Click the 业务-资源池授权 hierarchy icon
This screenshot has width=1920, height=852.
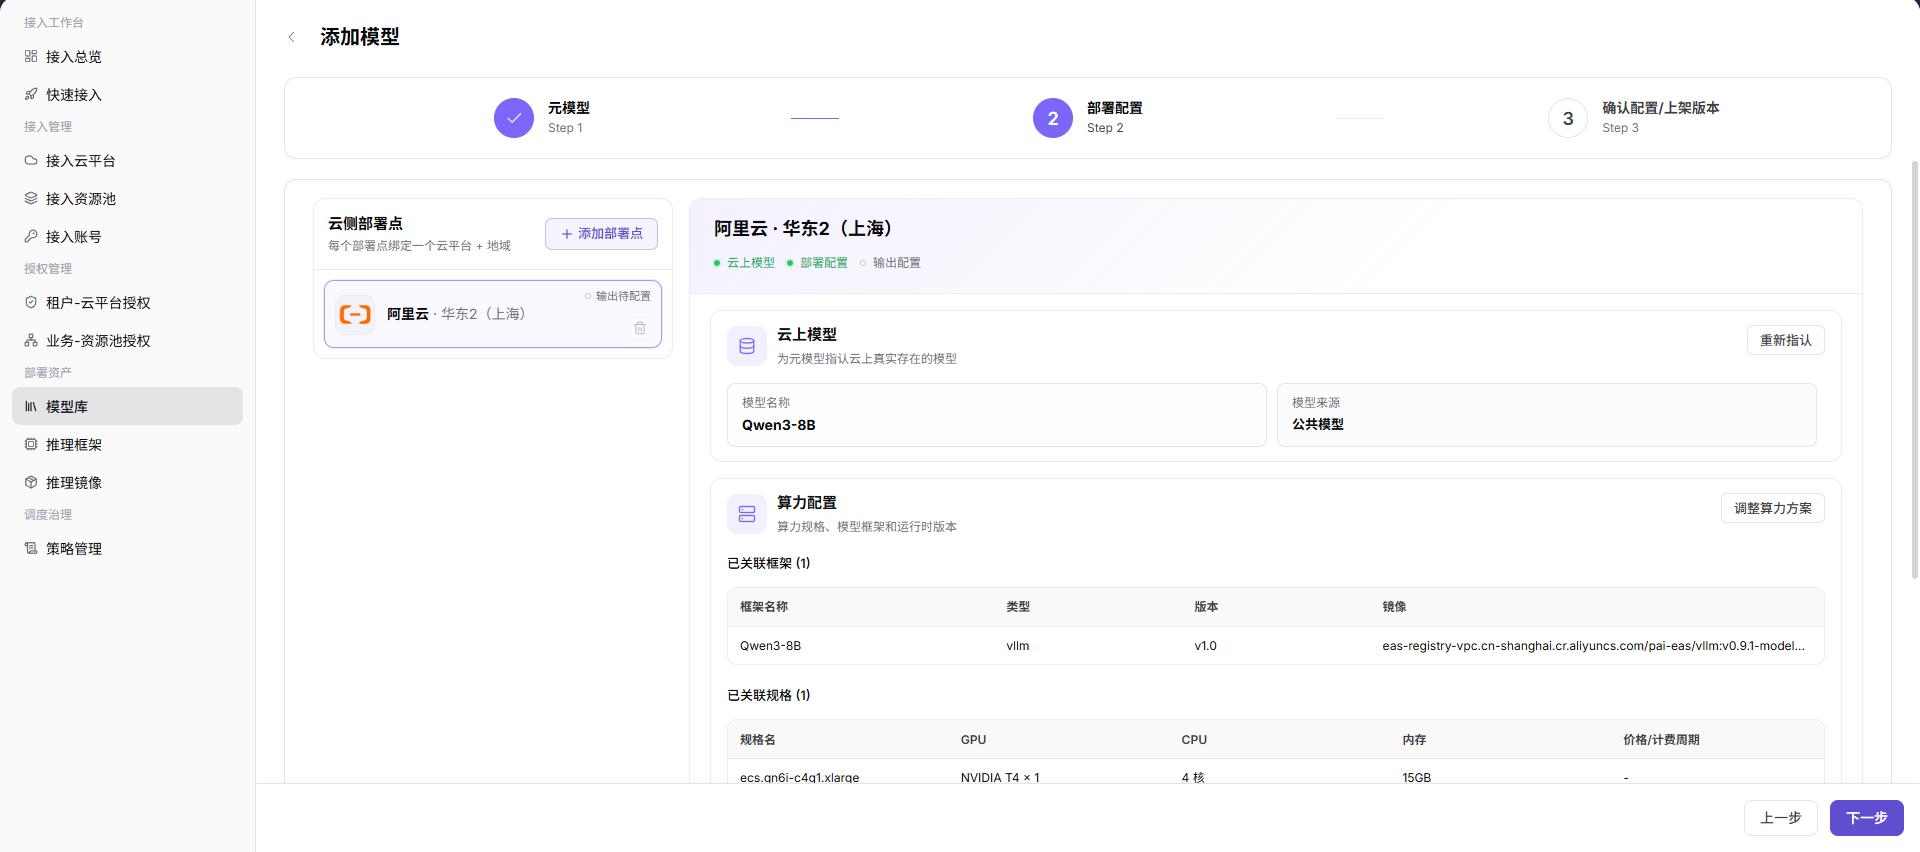31,340
